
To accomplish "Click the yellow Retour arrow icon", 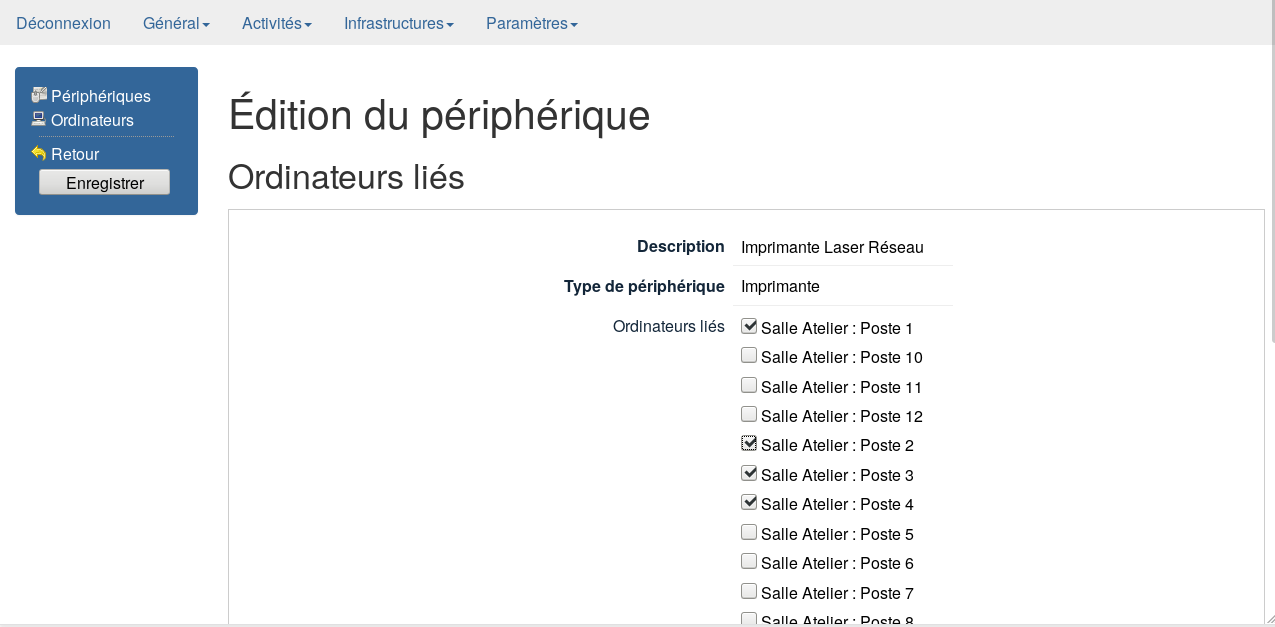I will pos(39,153).
